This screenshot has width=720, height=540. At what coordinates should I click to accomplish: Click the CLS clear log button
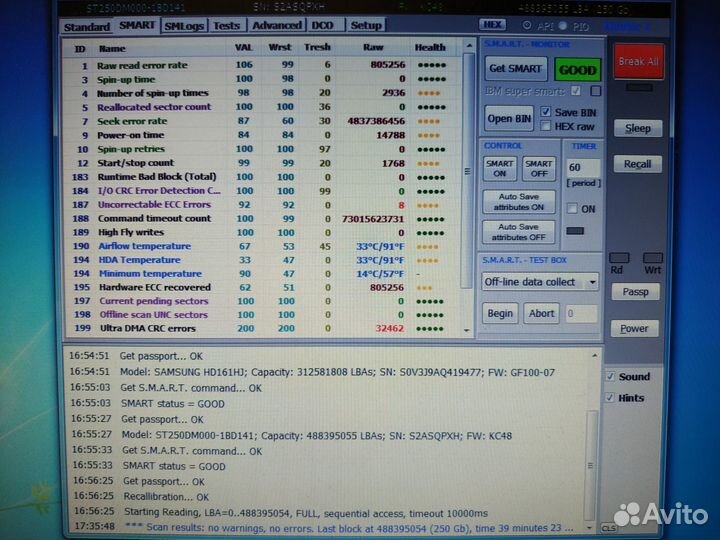coord(608,528)
